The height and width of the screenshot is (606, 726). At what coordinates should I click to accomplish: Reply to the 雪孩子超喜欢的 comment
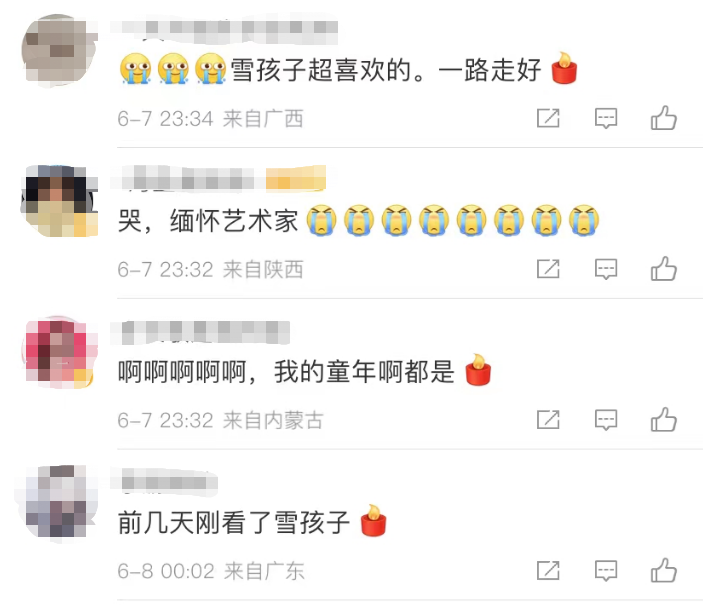coord(606,119)
